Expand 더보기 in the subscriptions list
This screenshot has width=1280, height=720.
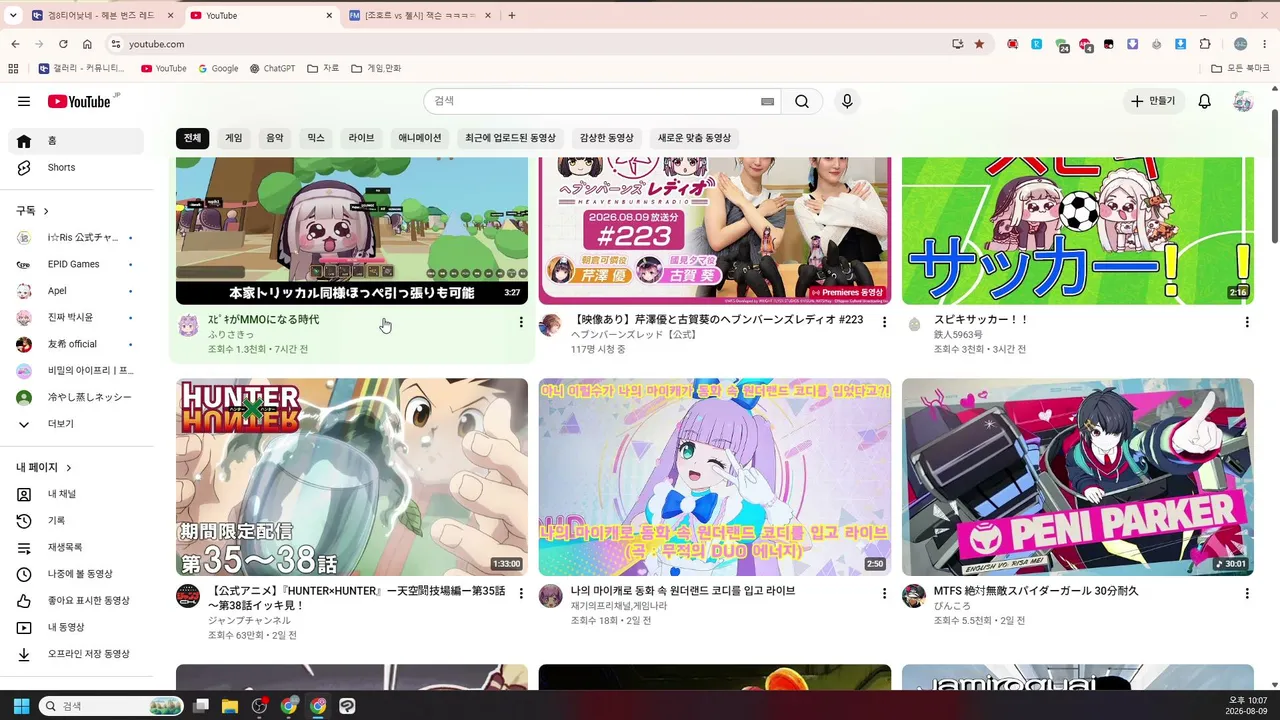tap(76, 424)
